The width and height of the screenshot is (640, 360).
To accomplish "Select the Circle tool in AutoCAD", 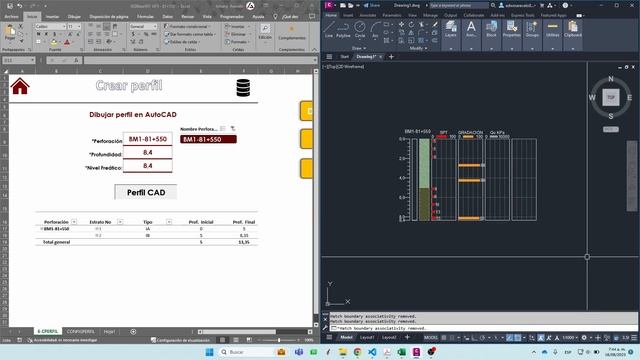I will [360, 30].
